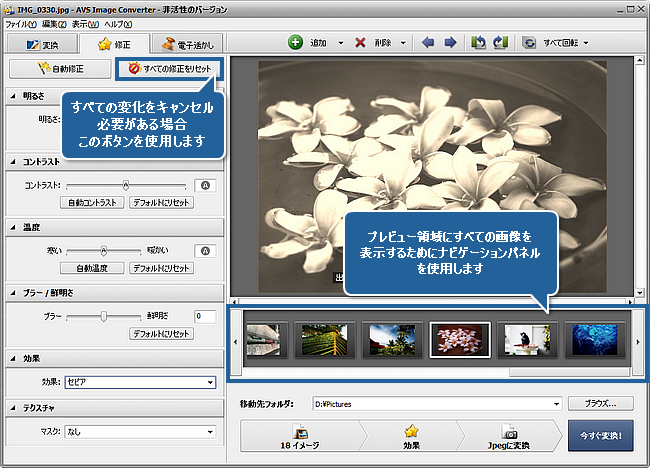This screenshot has width=650, height=468.
Task: Click the auto indicator icon beside contrast slider
Action: coord(205,185)
